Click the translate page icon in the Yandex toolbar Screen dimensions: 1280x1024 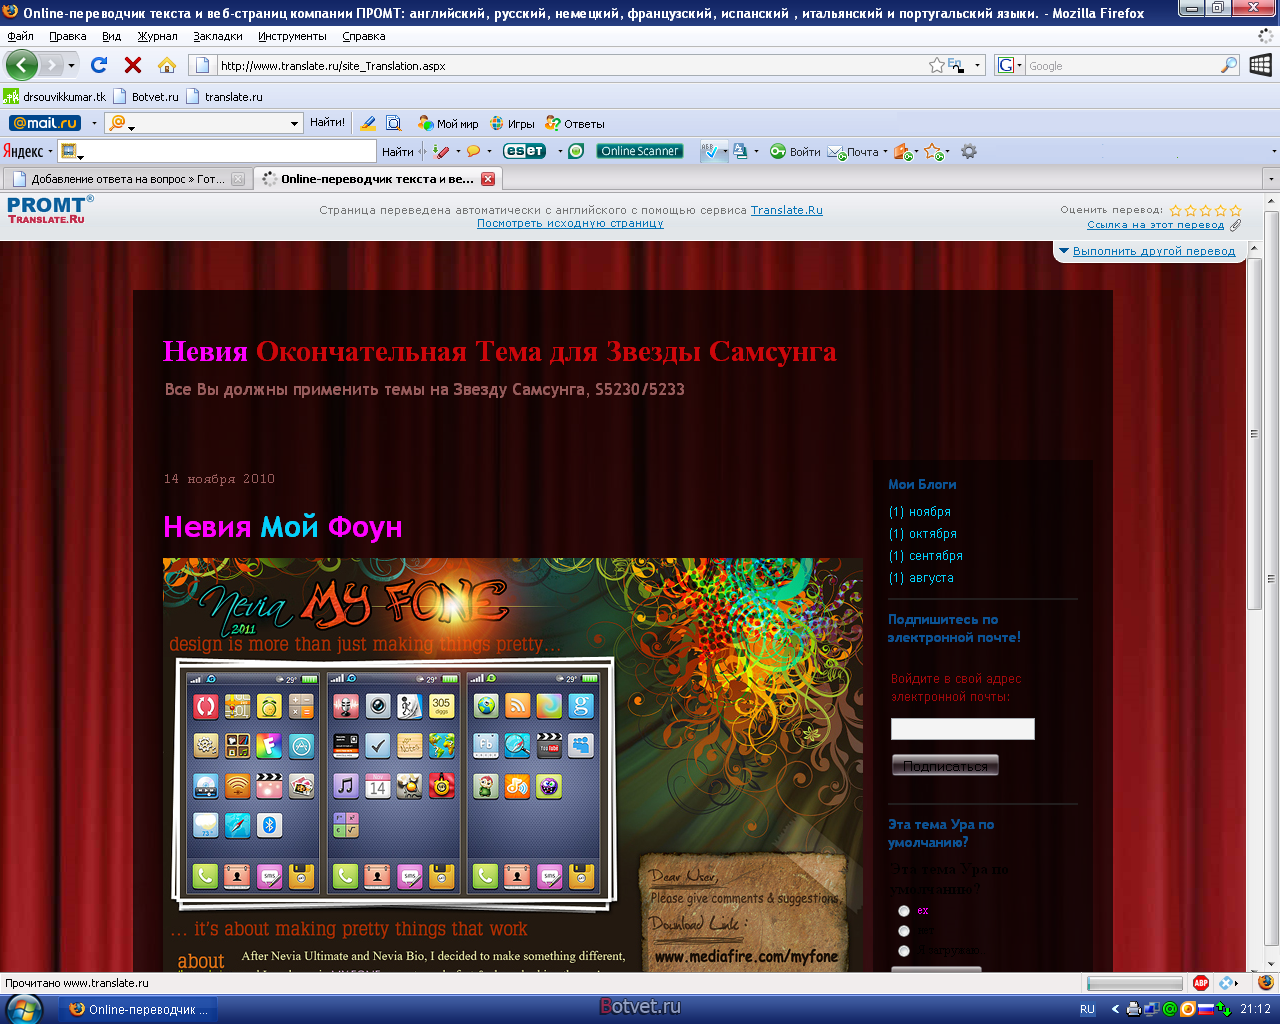pyautogui.click(x=740, y=151)
